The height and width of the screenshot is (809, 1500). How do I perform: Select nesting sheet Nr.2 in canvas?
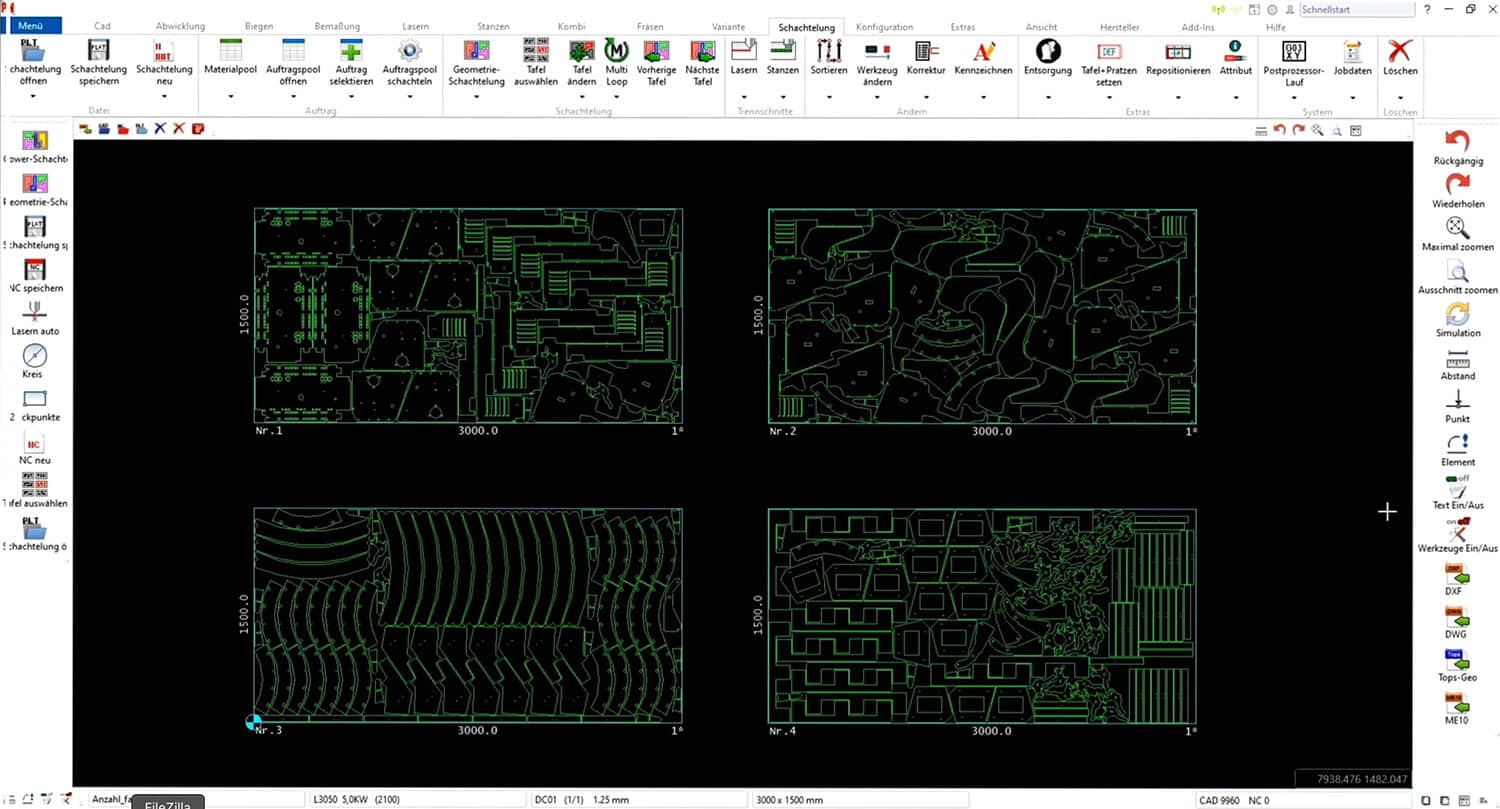tap(982, 316)
